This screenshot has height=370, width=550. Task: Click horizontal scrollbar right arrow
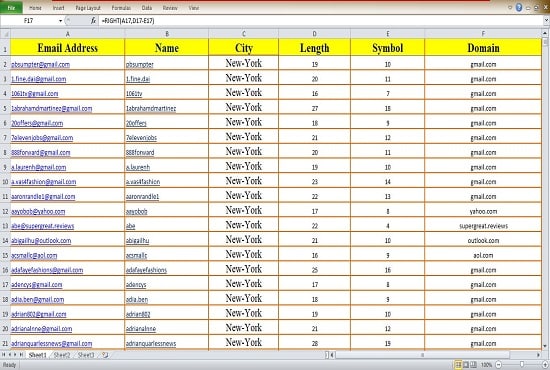(538, 355)
